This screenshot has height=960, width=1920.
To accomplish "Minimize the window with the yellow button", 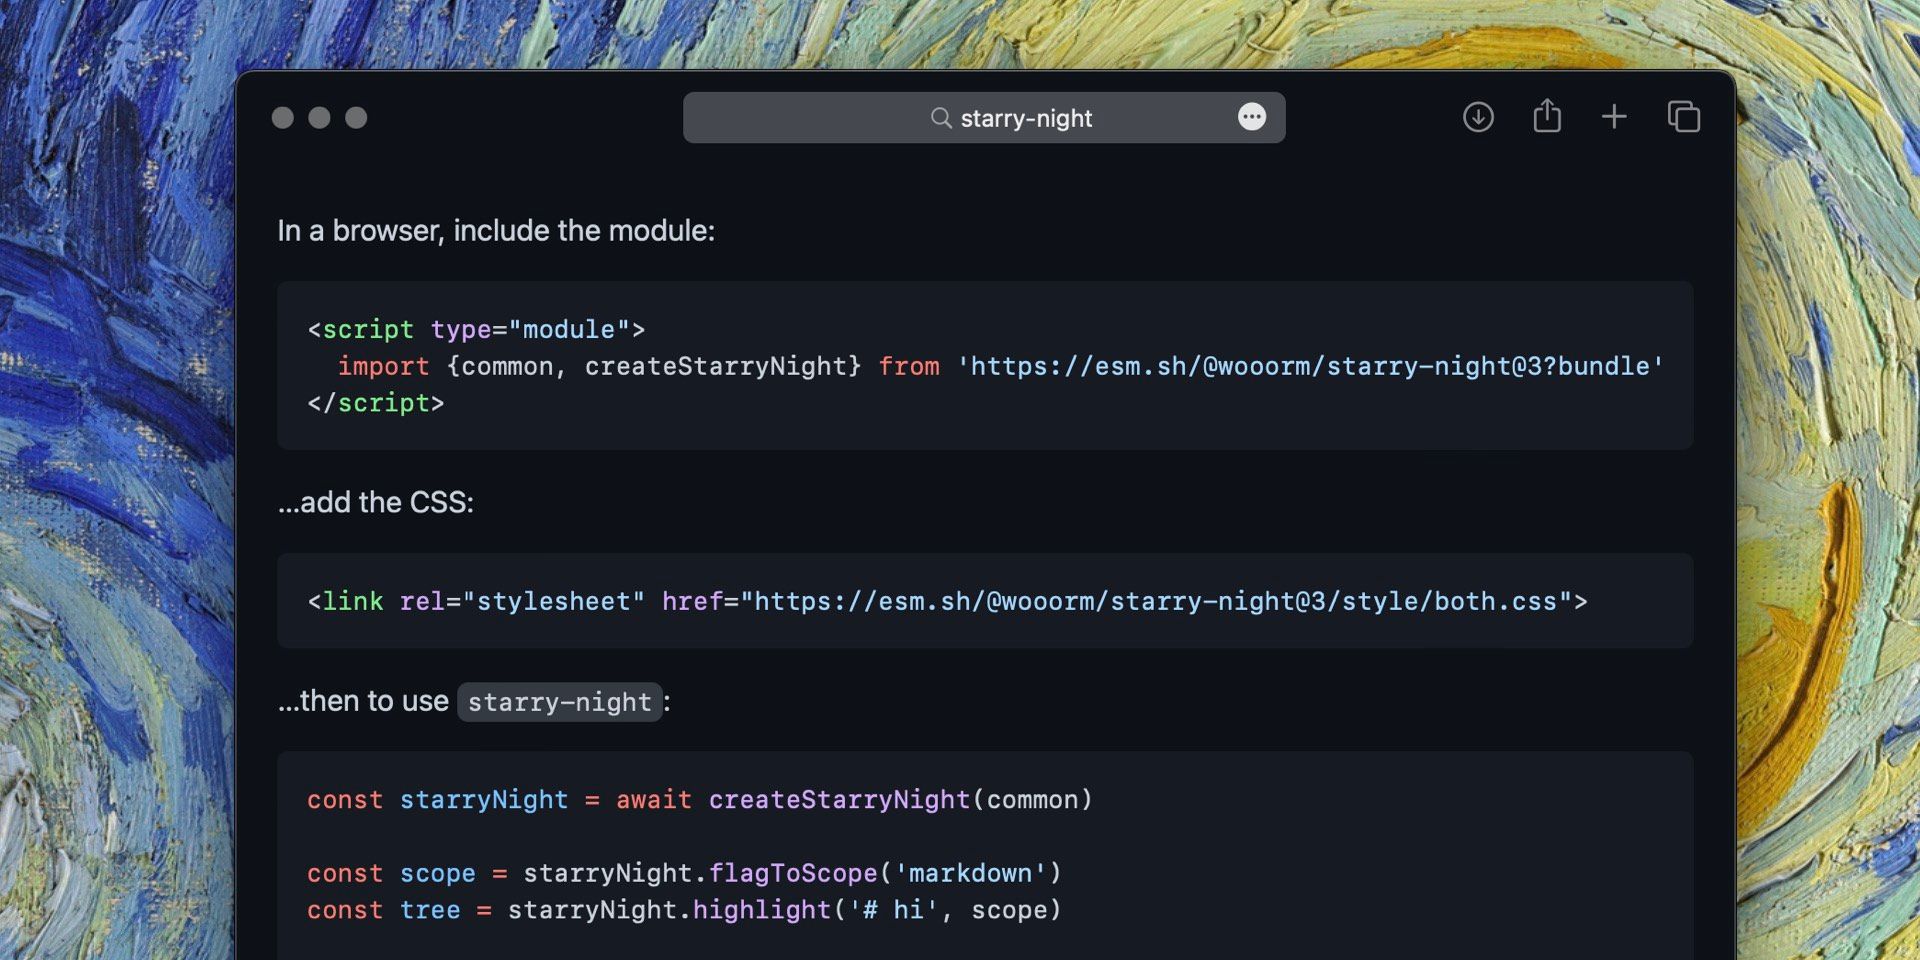I will (x=320, y=117).
